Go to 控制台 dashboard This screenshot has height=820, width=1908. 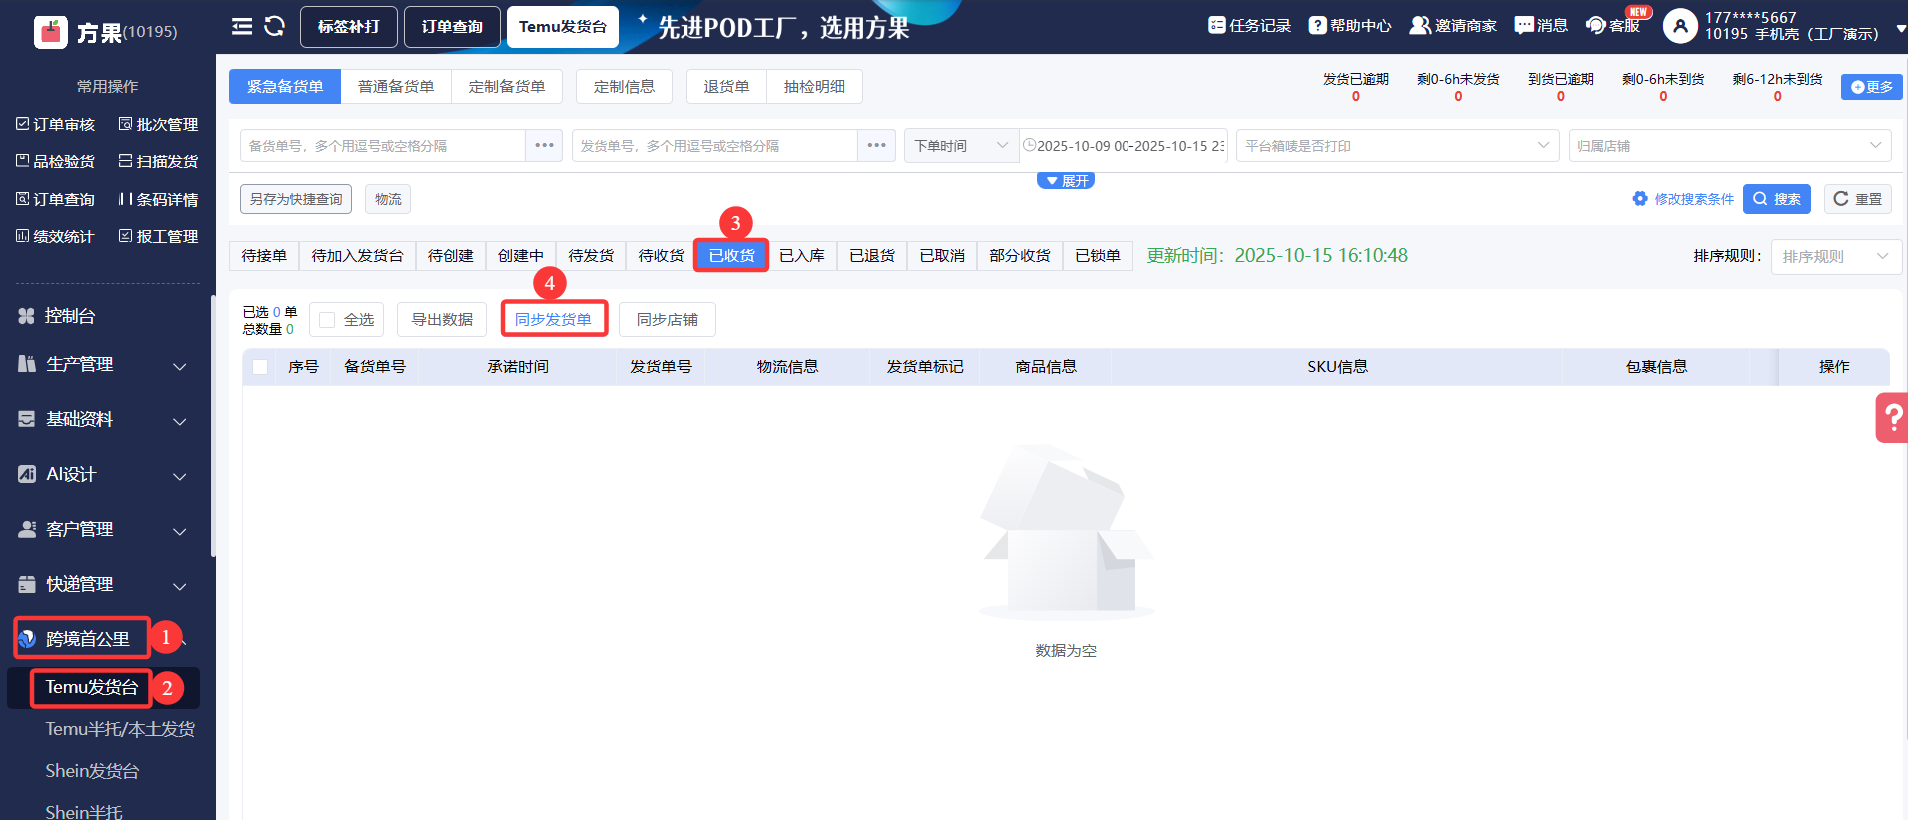pos(57,316)
